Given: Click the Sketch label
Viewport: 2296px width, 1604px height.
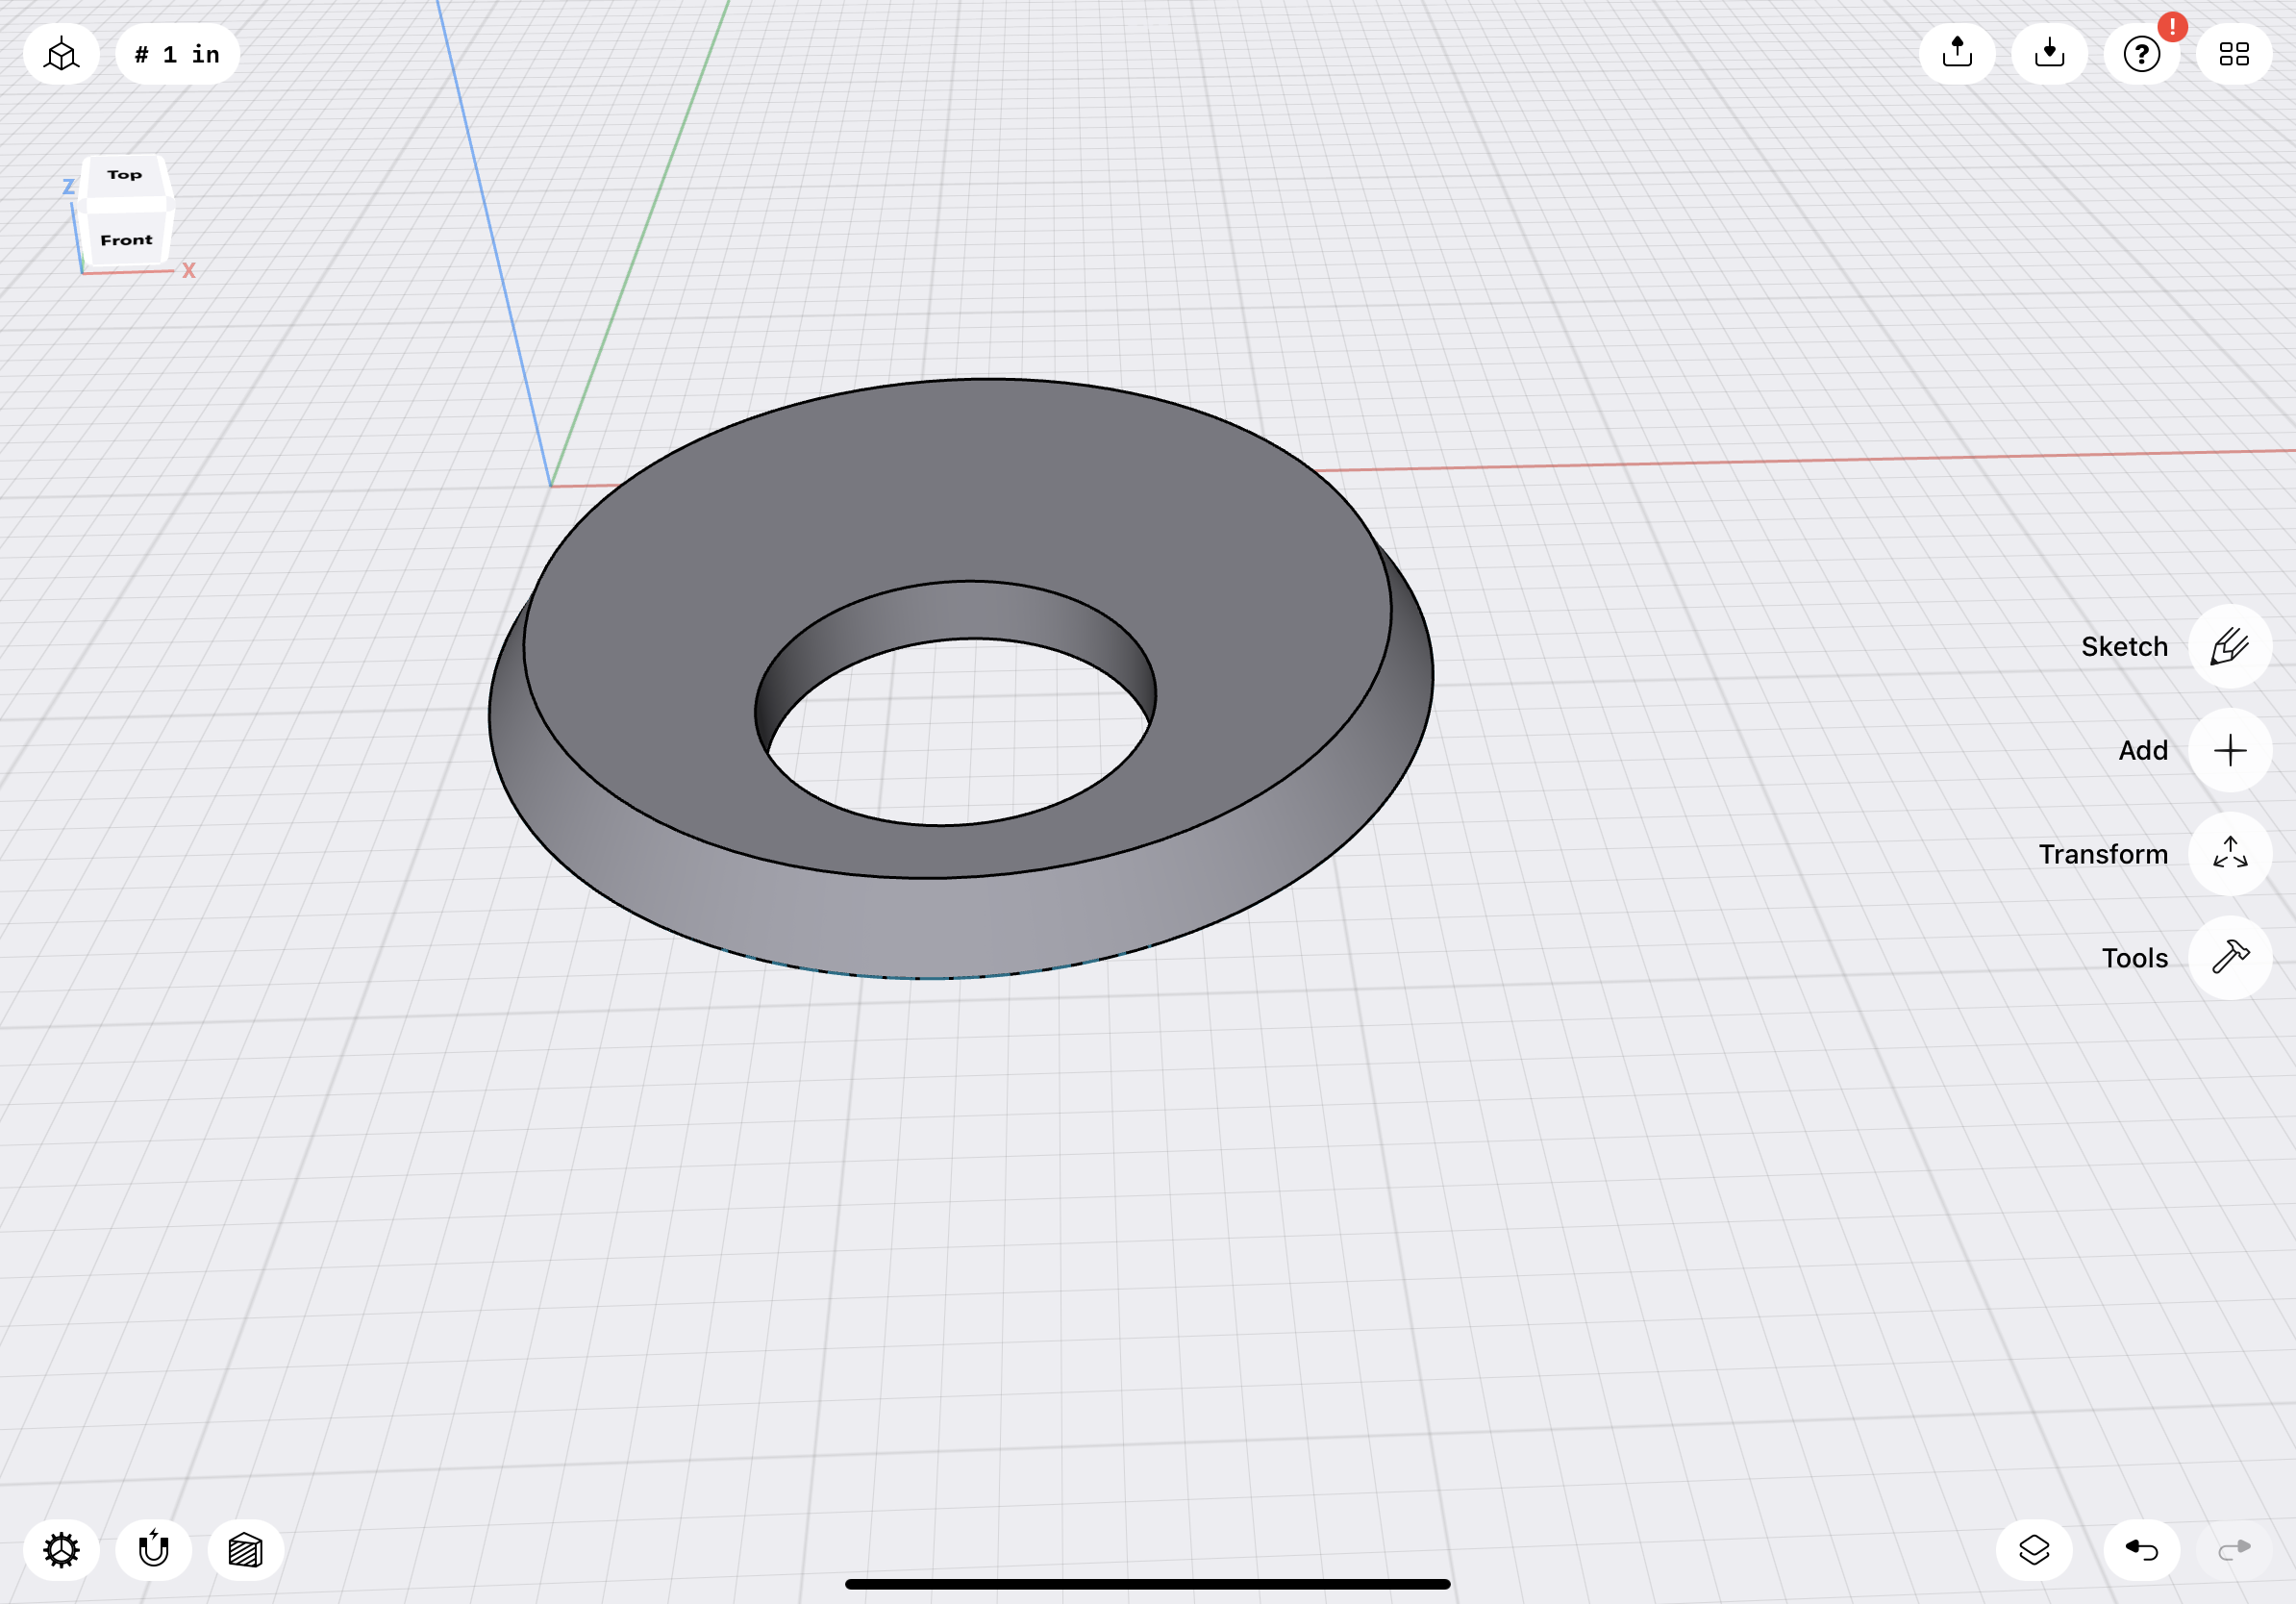Looking at the screenshot, I should 2124,647.
